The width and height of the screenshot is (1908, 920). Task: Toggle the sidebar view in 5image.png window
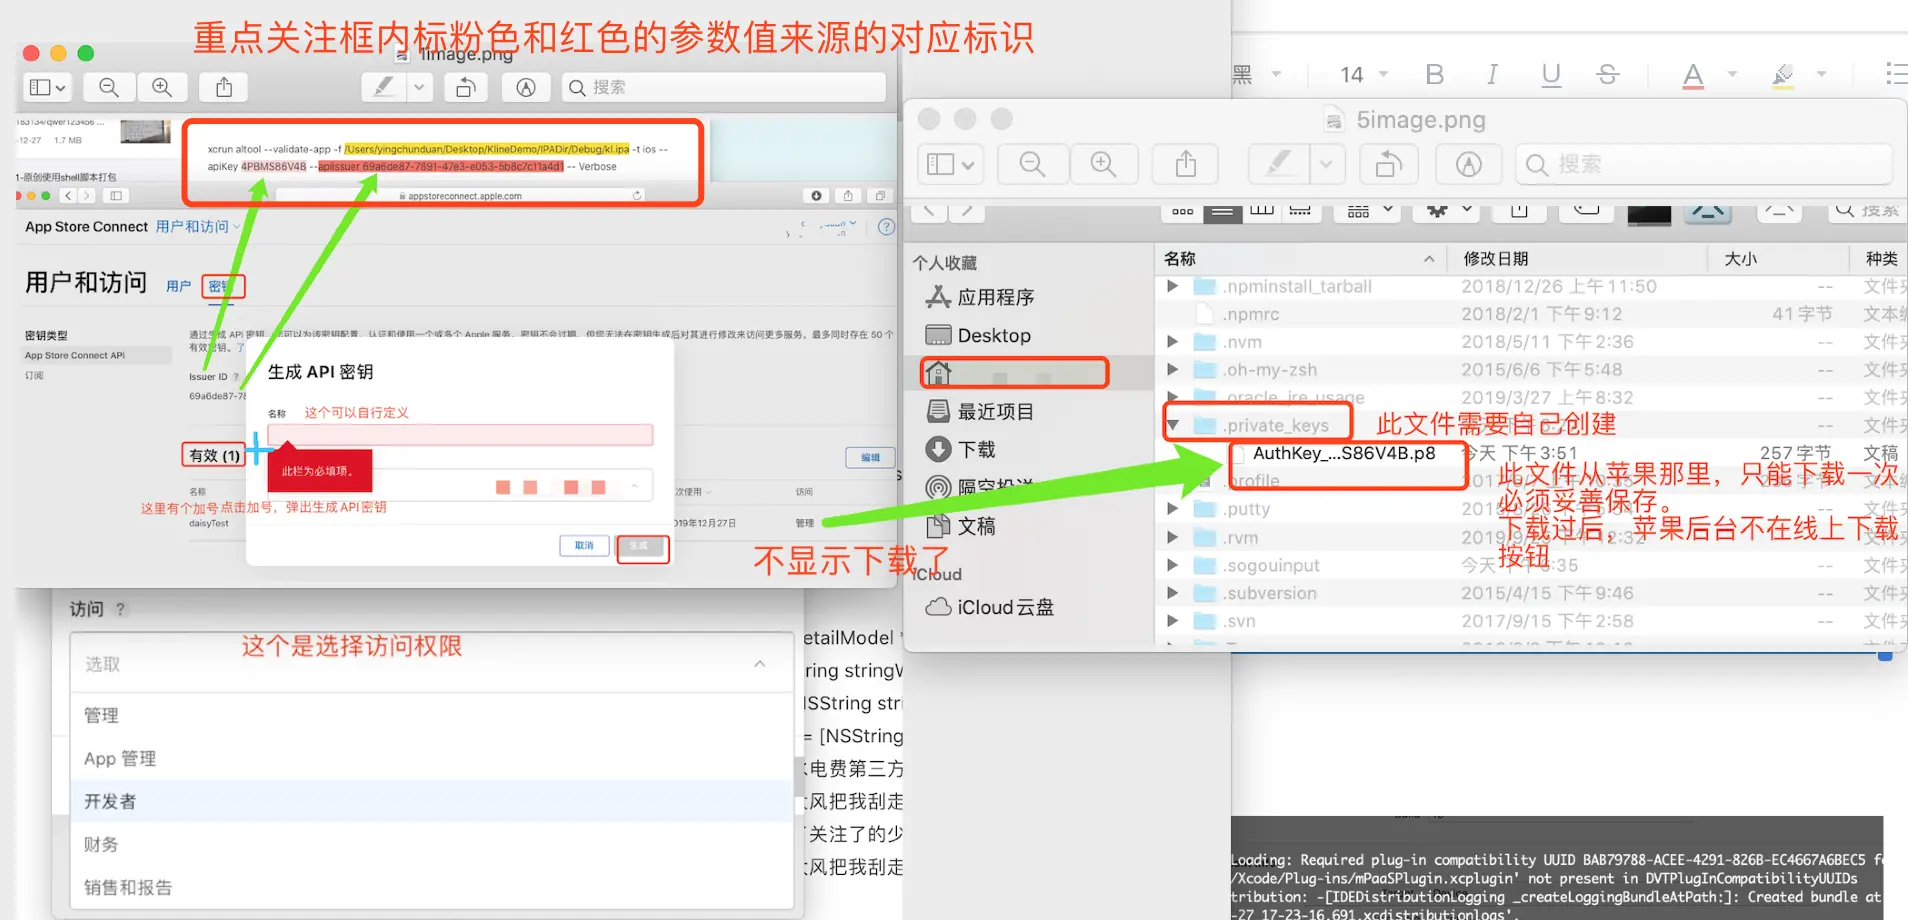point(950,164)
